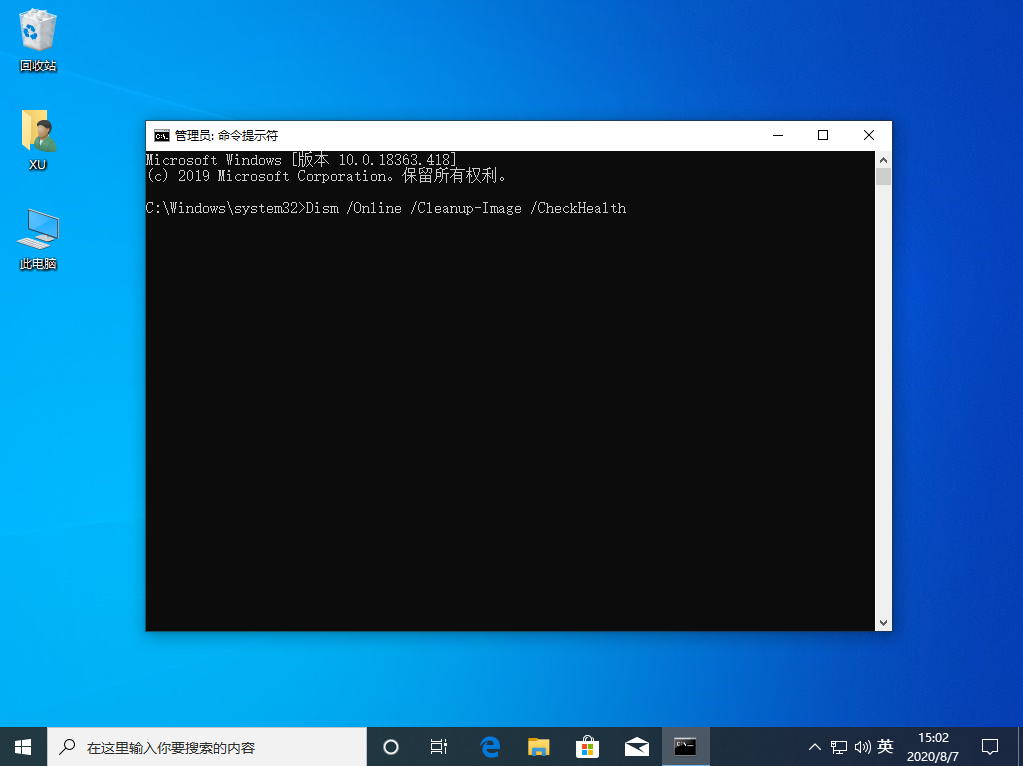Open Microsoft Store from the taskbar

(587, 746)
